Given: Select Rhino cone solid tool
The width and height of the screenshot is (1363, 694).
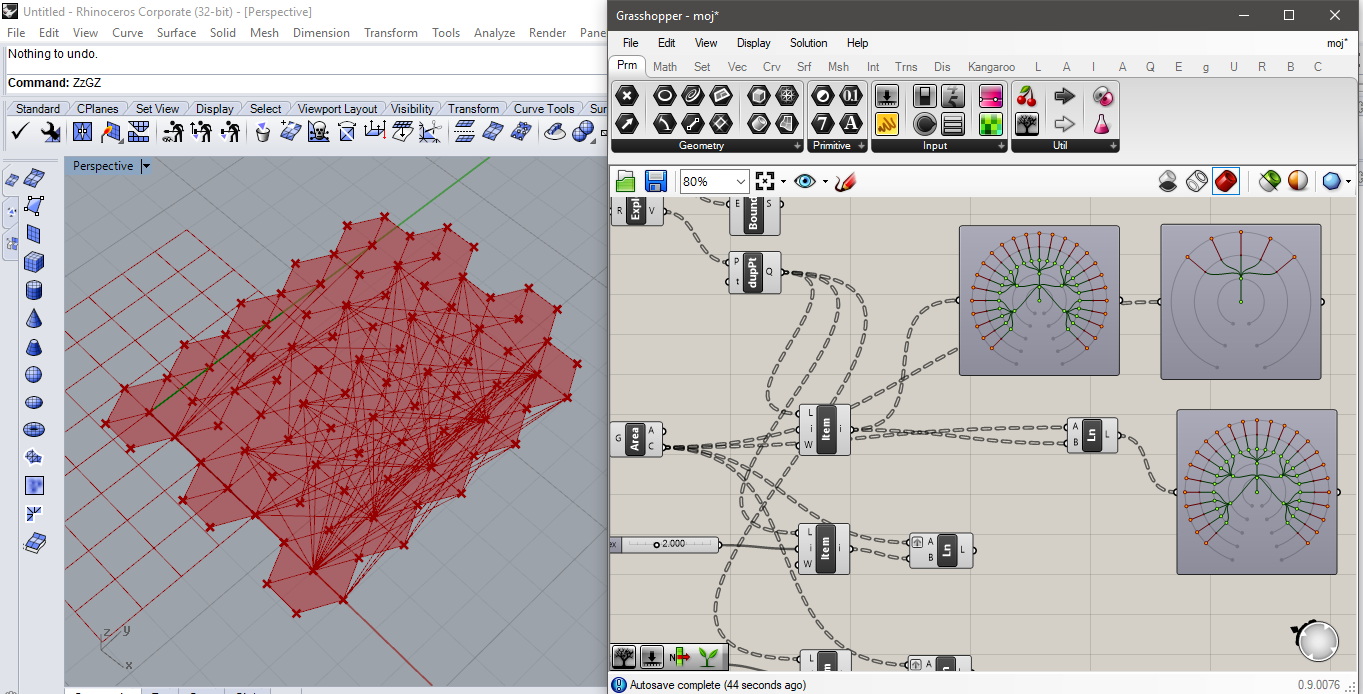Looking at the screenshot, I should coord(34,319).
